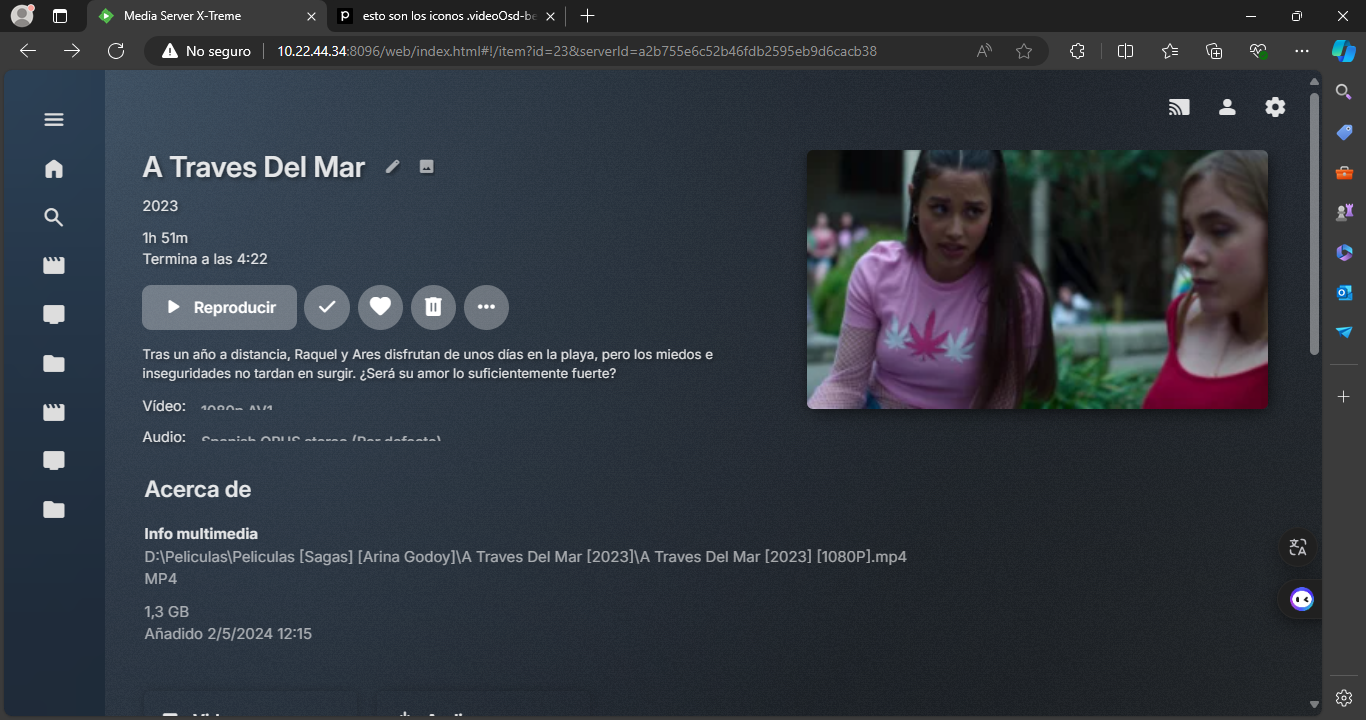The width and height of the screenshot is (1366, 720).
Task: Open the server settings gear
Action: [1275, 107]
